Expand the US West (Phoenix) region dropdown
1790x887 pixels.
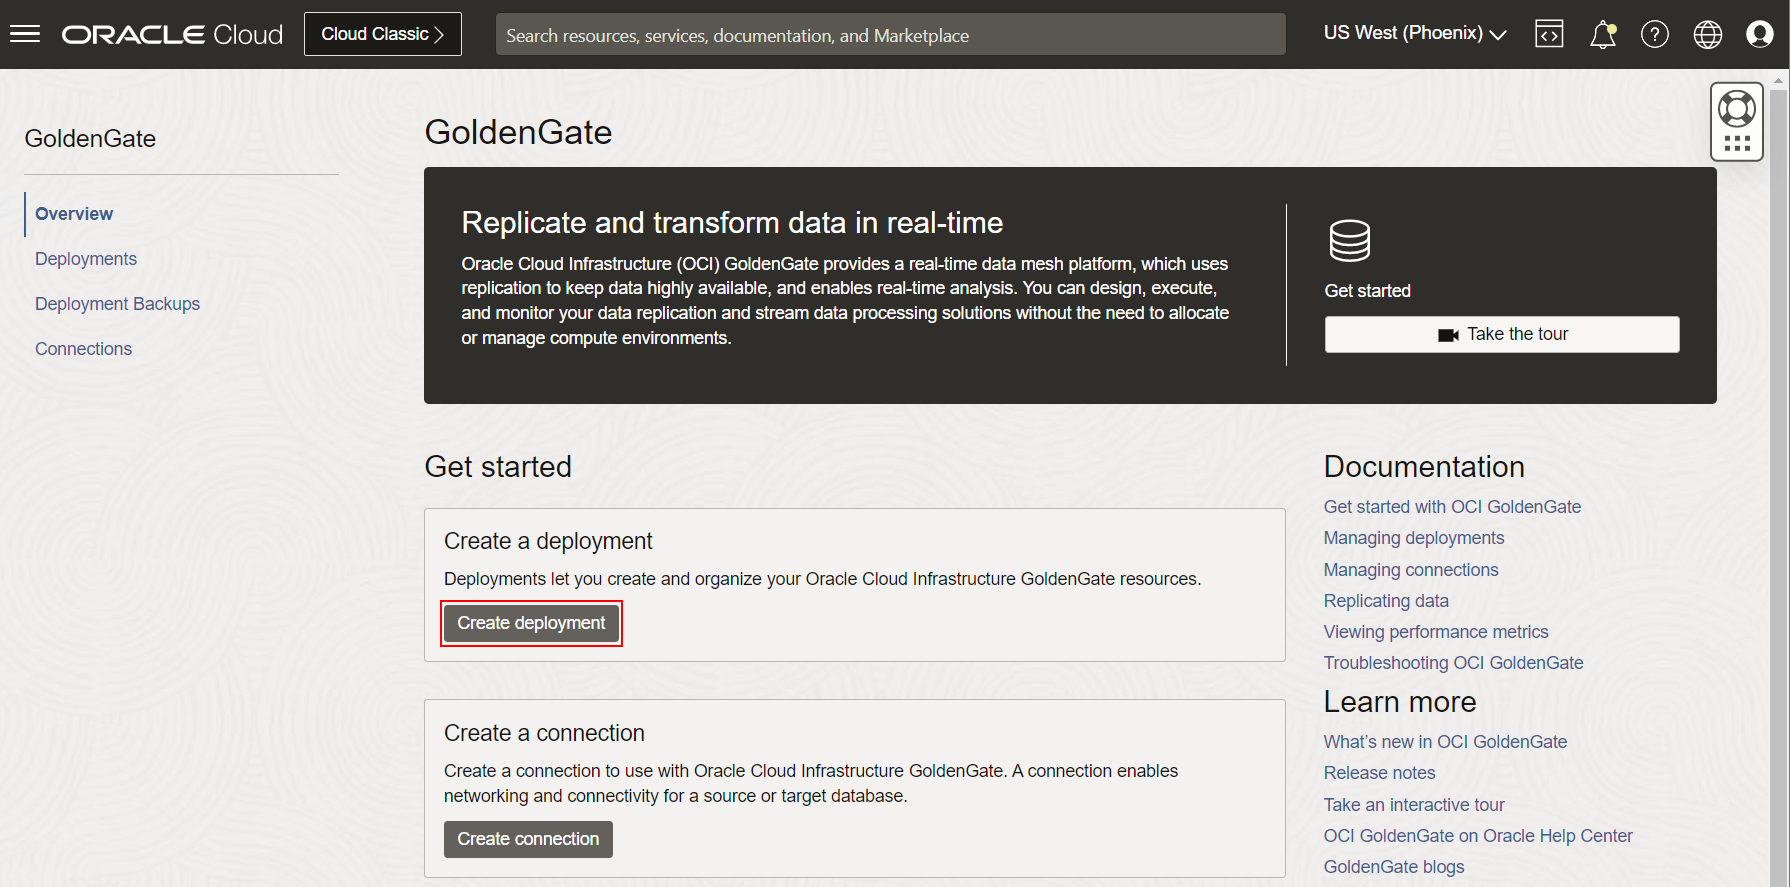1414,34
